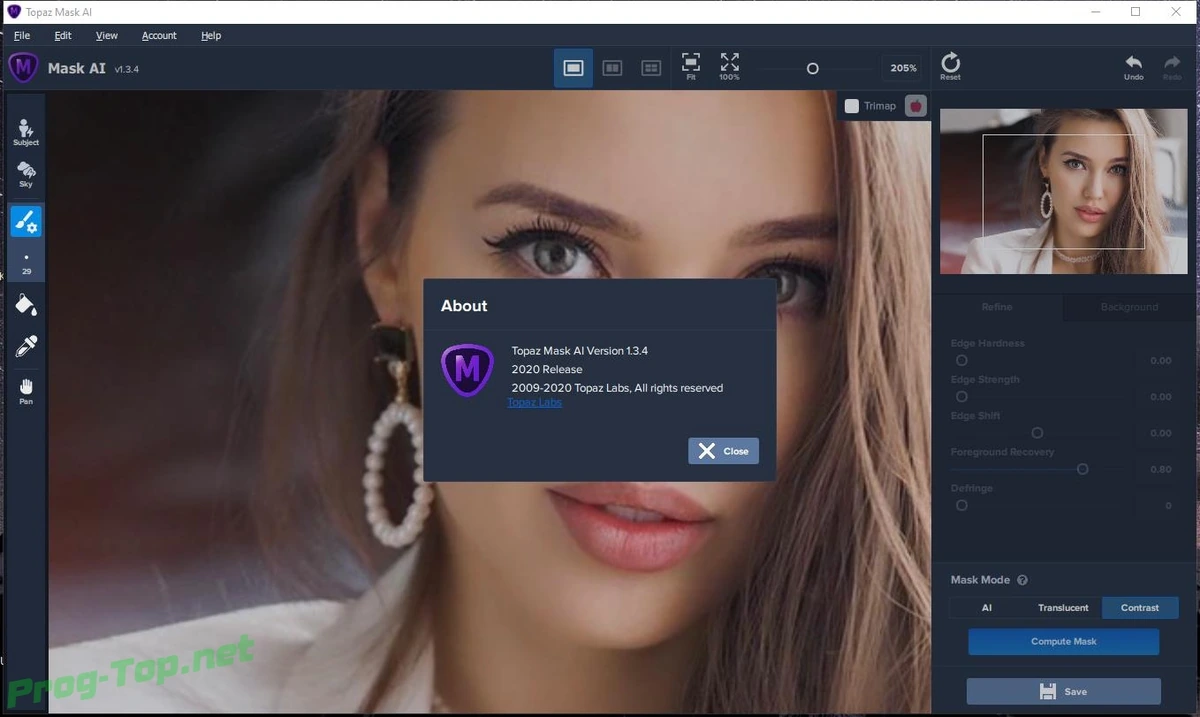Viewport: 1200px width, 717px height.
Task: Zoom to 100% view
Action: [730, 67]
